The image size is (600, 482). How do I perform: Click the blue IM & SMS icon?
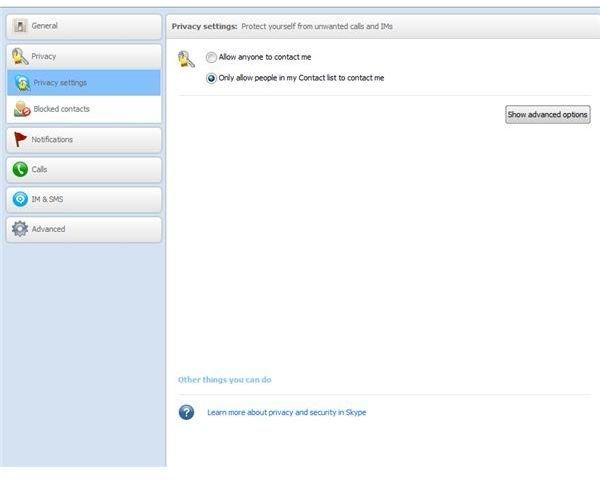coord(20,199)
